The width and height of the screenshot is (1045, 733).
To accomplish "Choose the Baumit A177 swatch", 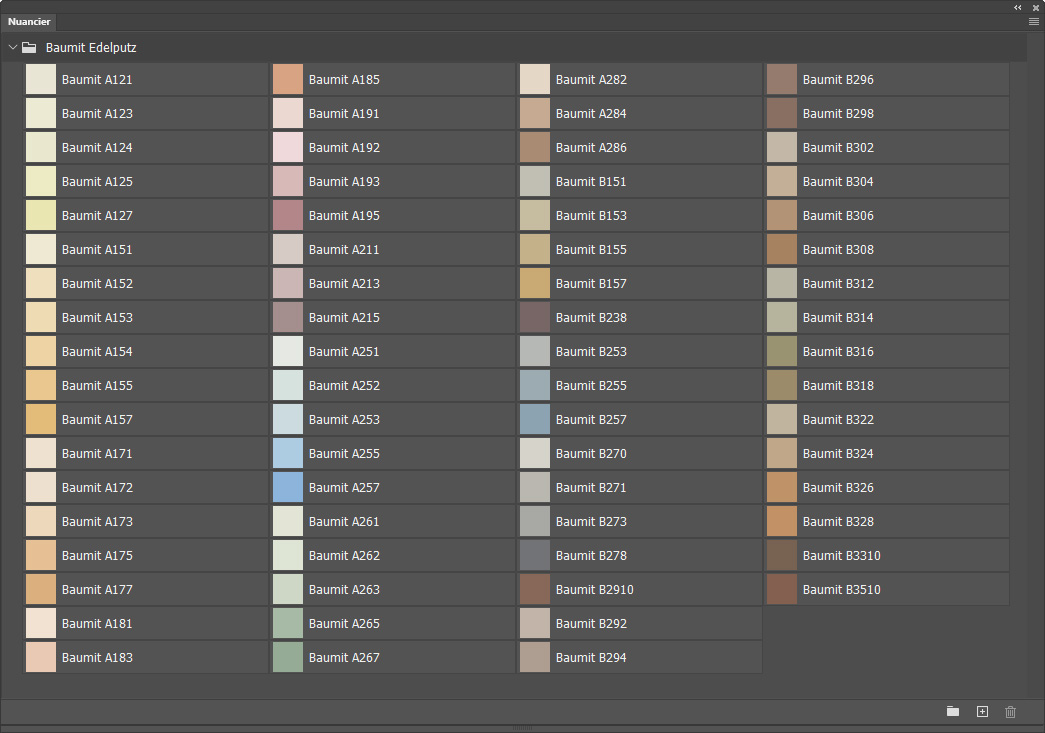I will (41, 589).
